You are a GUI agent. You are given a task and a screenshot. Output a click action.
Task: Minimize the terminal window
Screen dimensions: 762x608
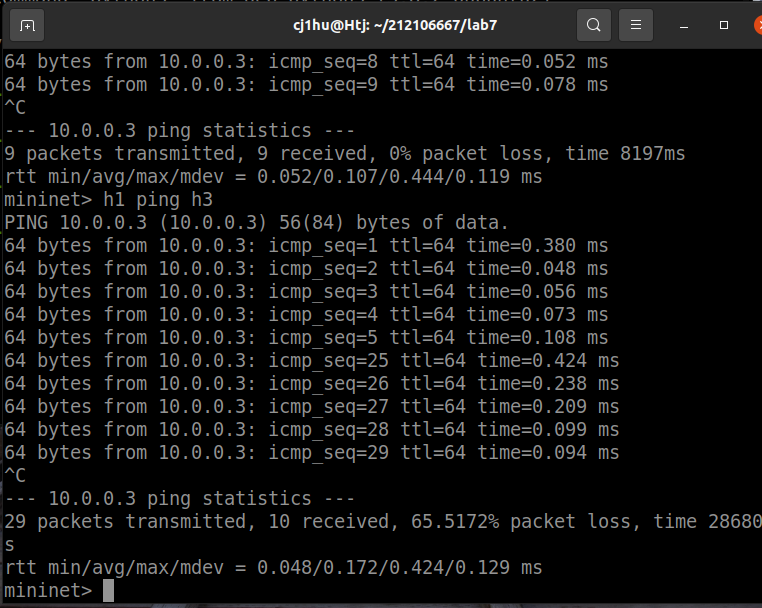point(684,25)
